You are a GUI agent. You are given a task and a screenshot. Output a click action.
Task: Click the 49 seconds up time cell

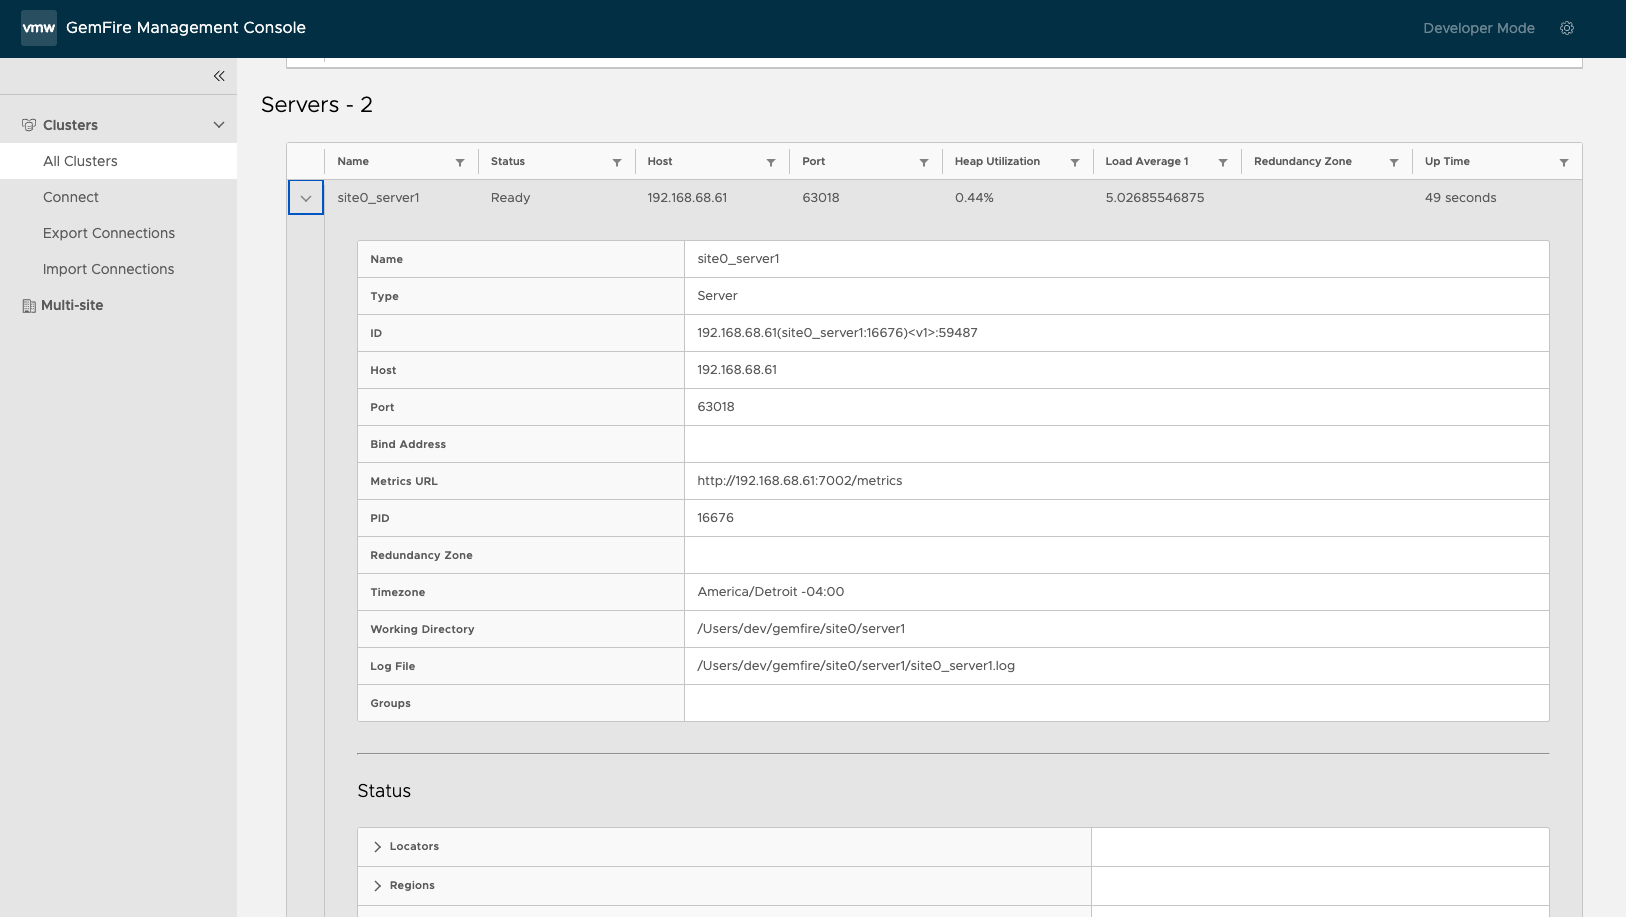point(1461,198)
